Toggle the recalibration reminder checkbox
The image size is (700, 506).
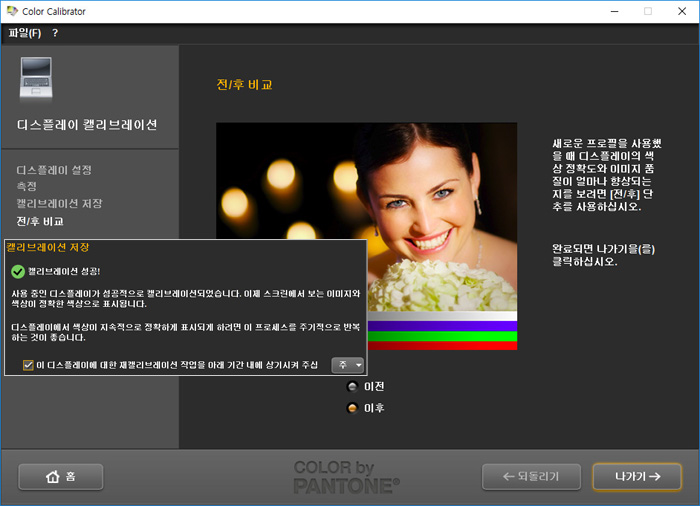click(x=28, y=365)
